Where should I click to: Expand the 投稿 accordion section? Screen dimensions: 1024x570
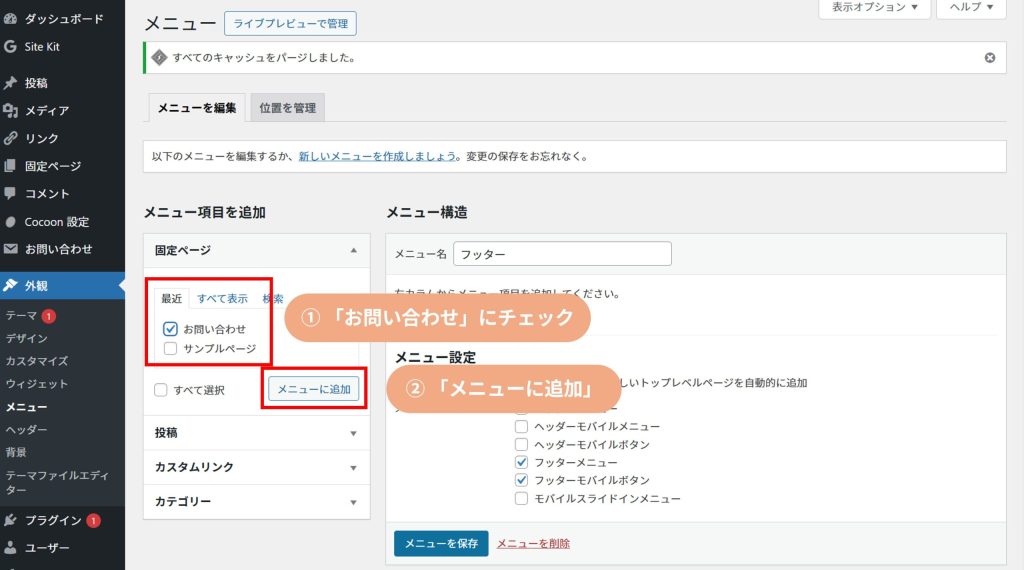pos(256,433)
